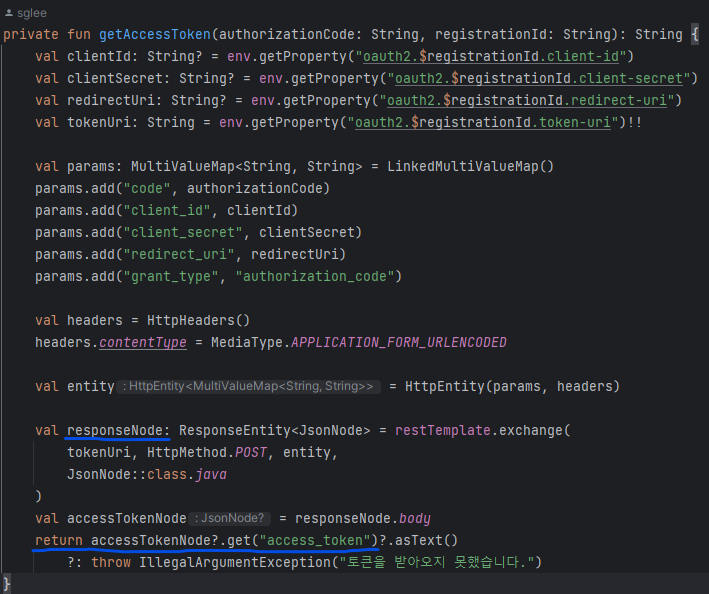
Task: Click the tokenUri variable declaration
Action: tap(99, 123)
